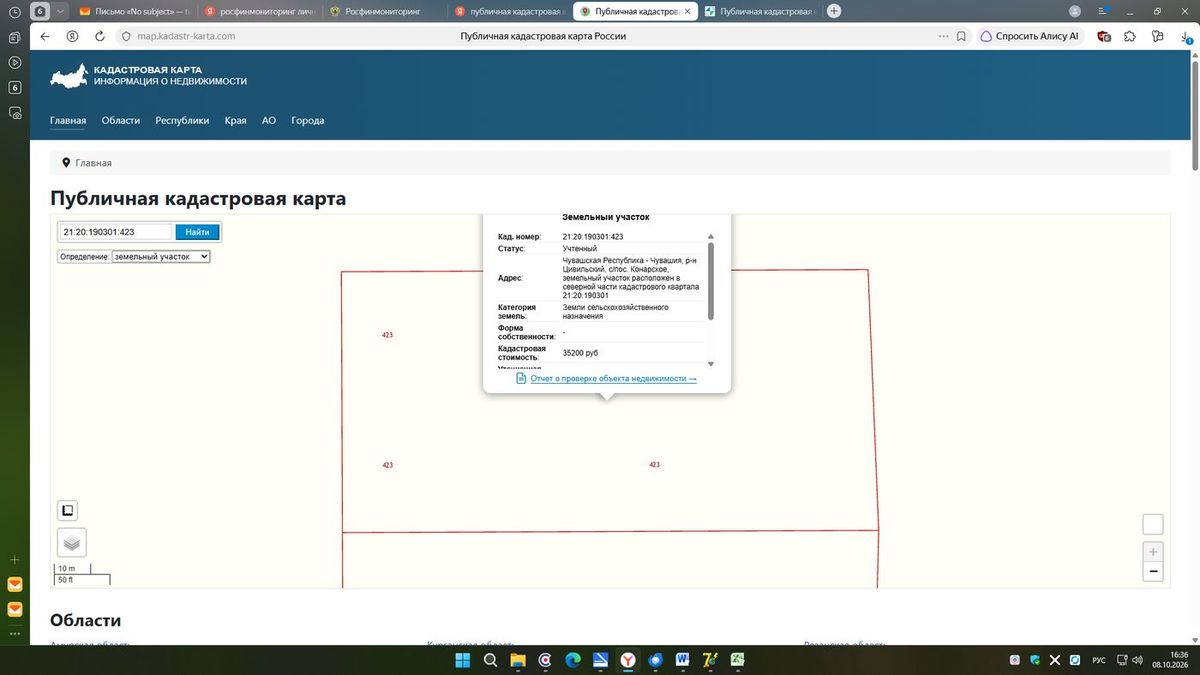Zoom out on the cadastral map
This screenshot has width=1200, height=675.
click(1153, 571)
